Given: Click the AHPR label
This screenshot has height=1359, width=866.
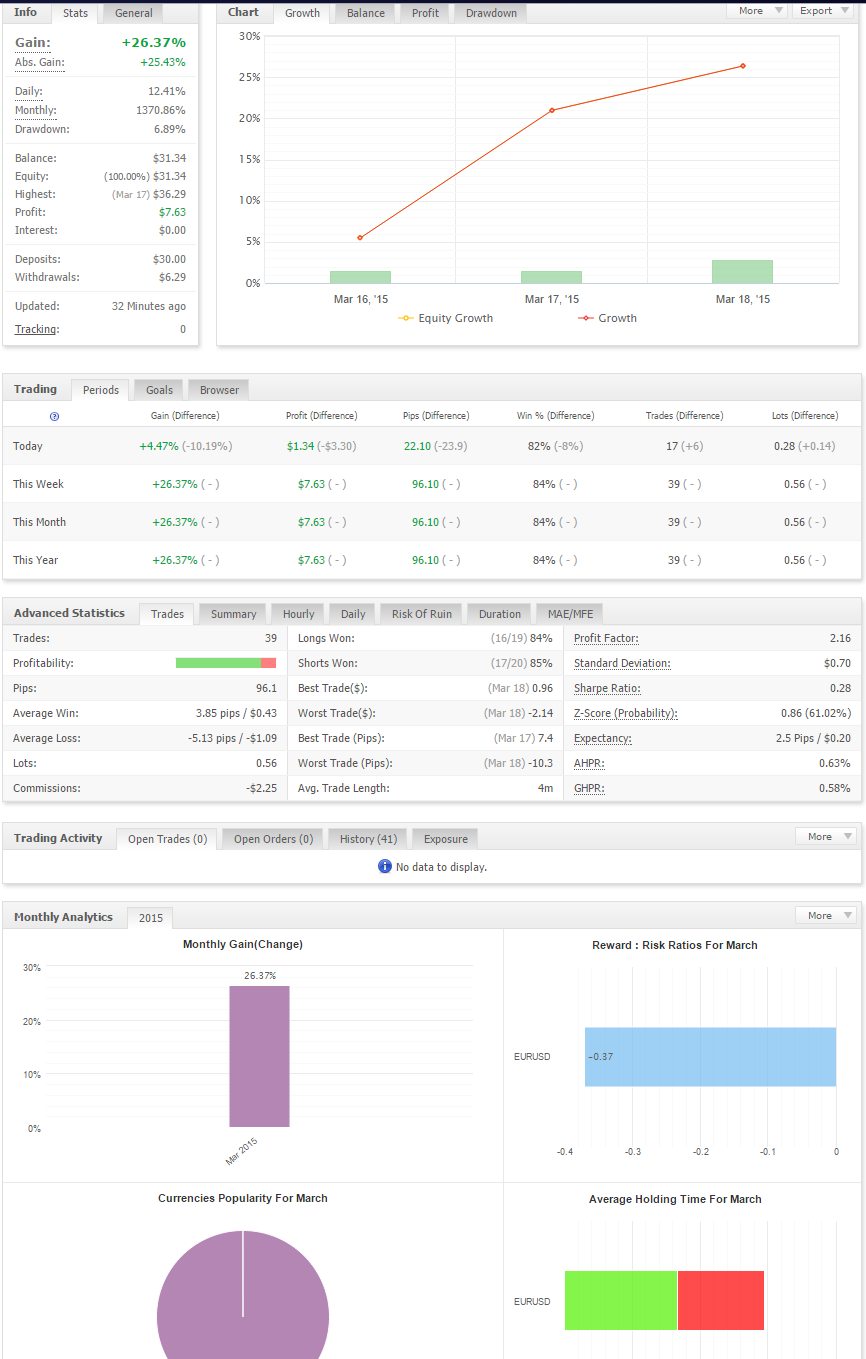Looking at the screenshot, I should point(589,763).
